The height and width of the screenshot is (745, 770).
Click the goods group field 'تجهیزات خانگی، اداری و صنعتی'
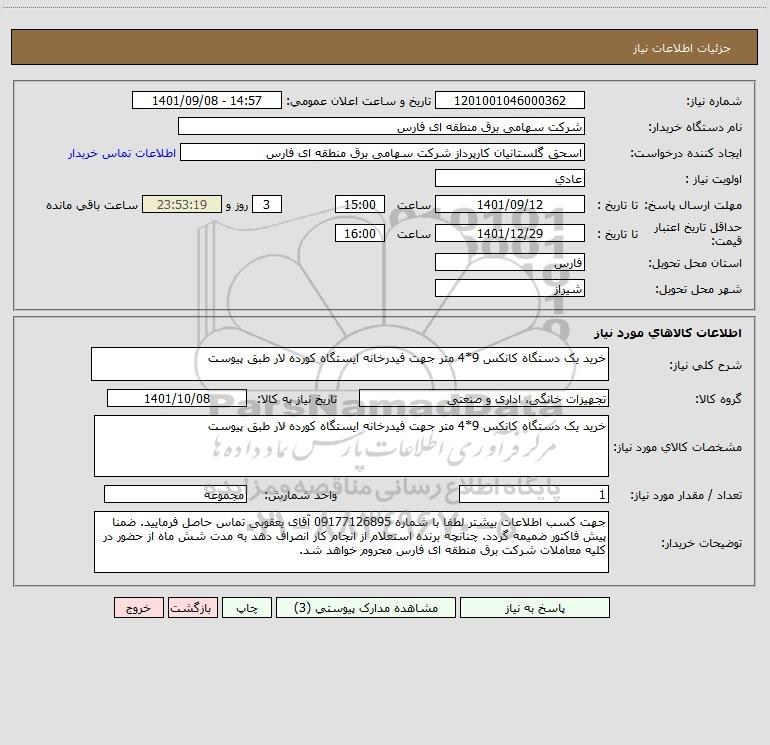pyautogui.click(x=484, y=399)
